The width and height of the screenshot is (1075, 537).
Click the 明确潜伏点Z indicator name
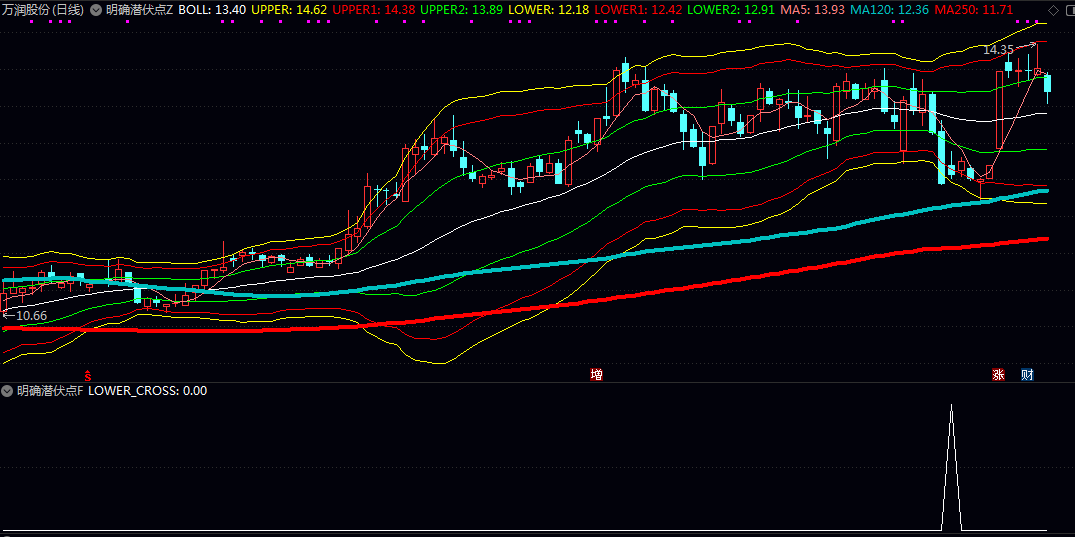pos(139,10)
